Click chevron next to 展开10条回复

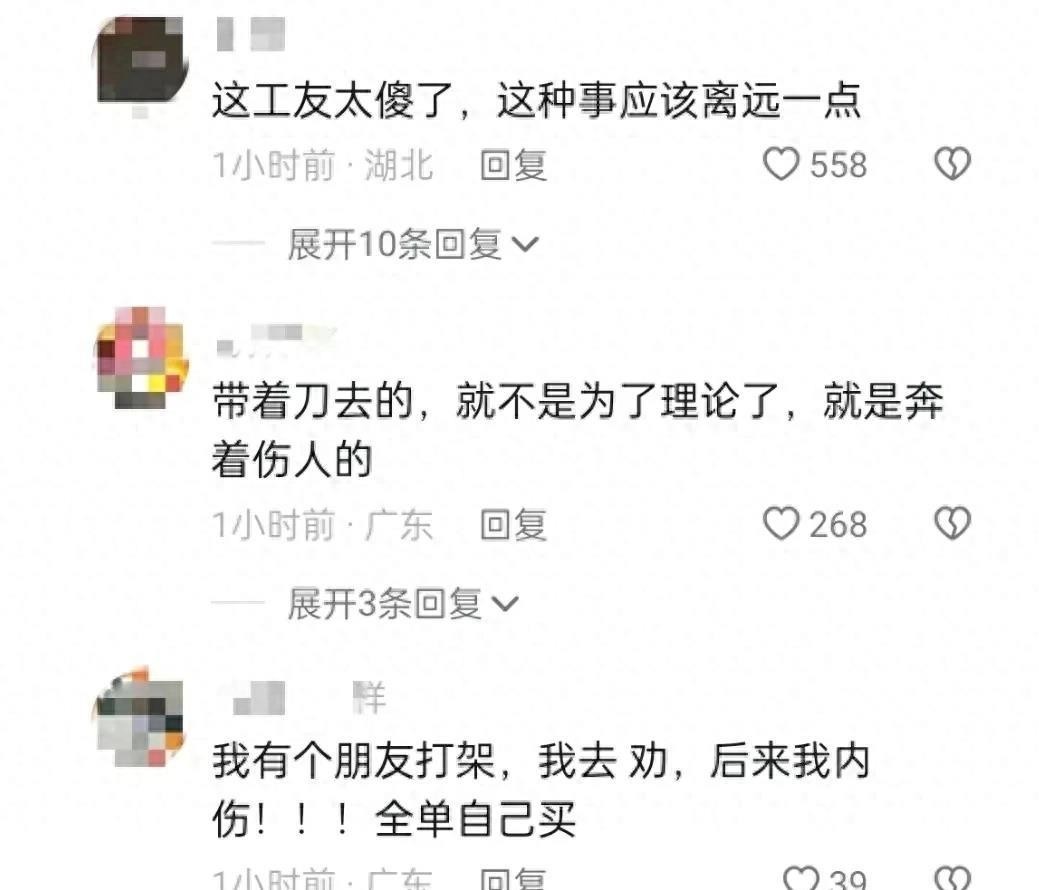click(x=525, y=245)
